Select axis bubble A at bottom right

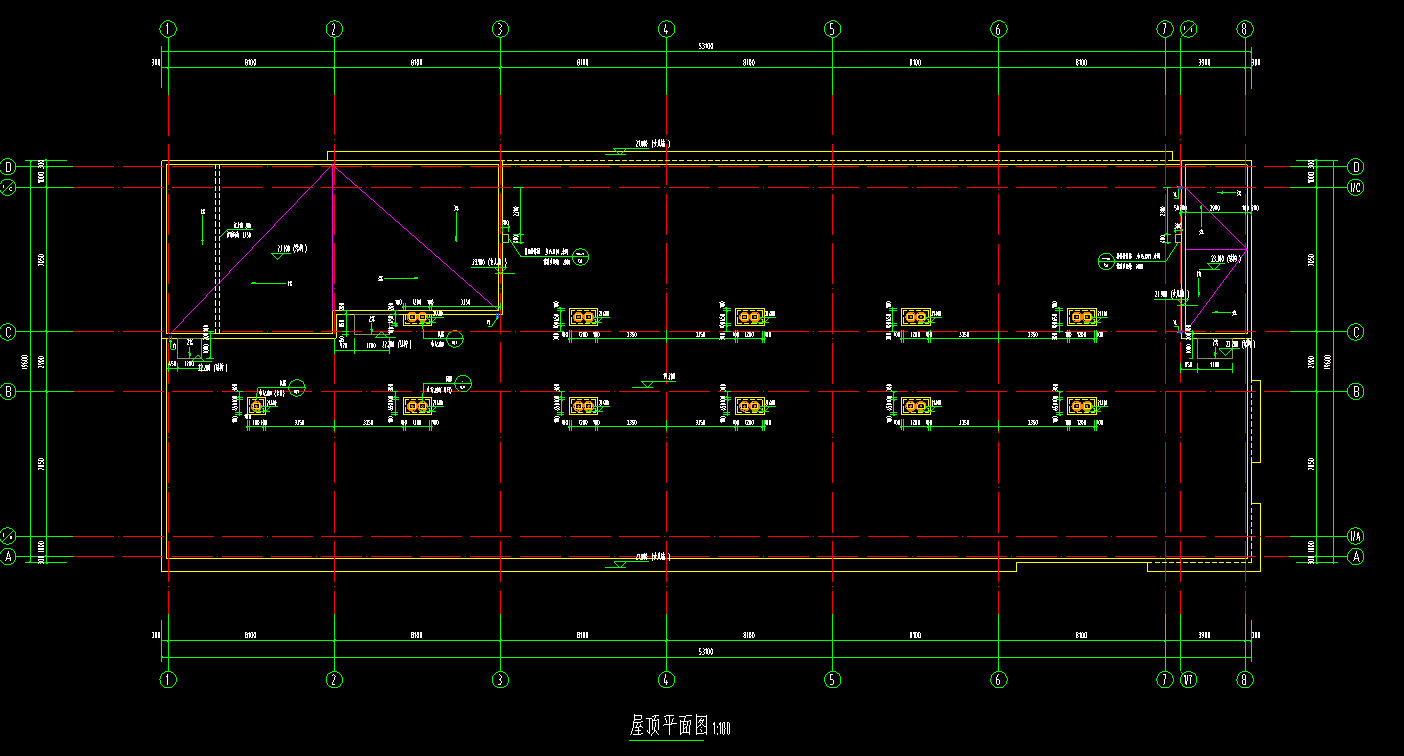pyautogui.click(x=1356, y=557)
